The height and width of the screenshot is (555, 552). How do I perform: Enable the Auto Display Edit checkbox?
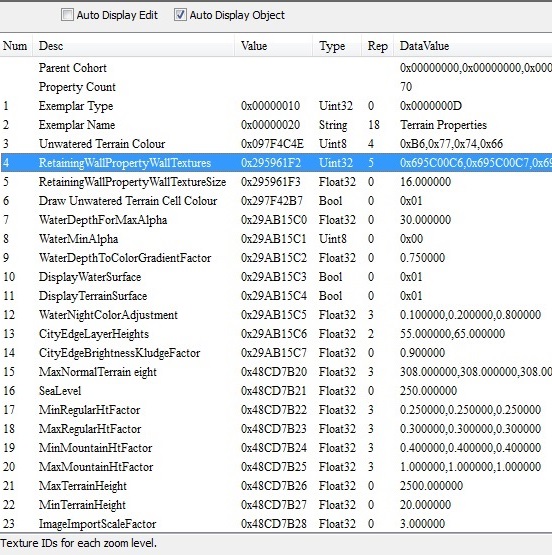pyautogui.click(x=67, y=15)
